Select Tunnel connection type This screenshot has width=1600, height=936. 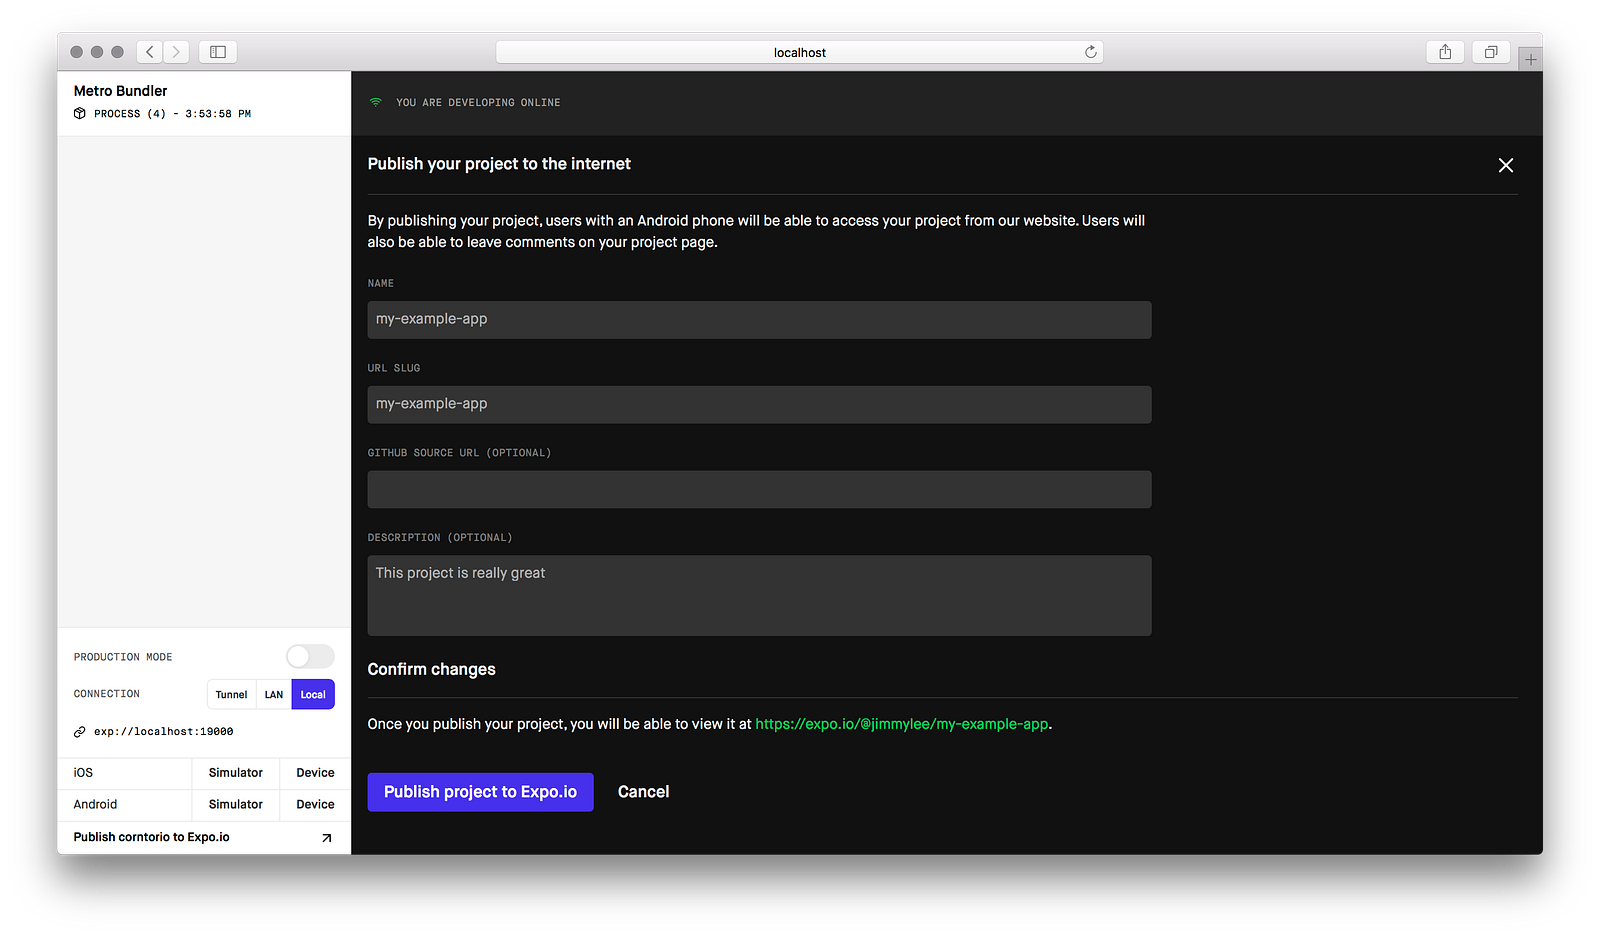point(231,695)
